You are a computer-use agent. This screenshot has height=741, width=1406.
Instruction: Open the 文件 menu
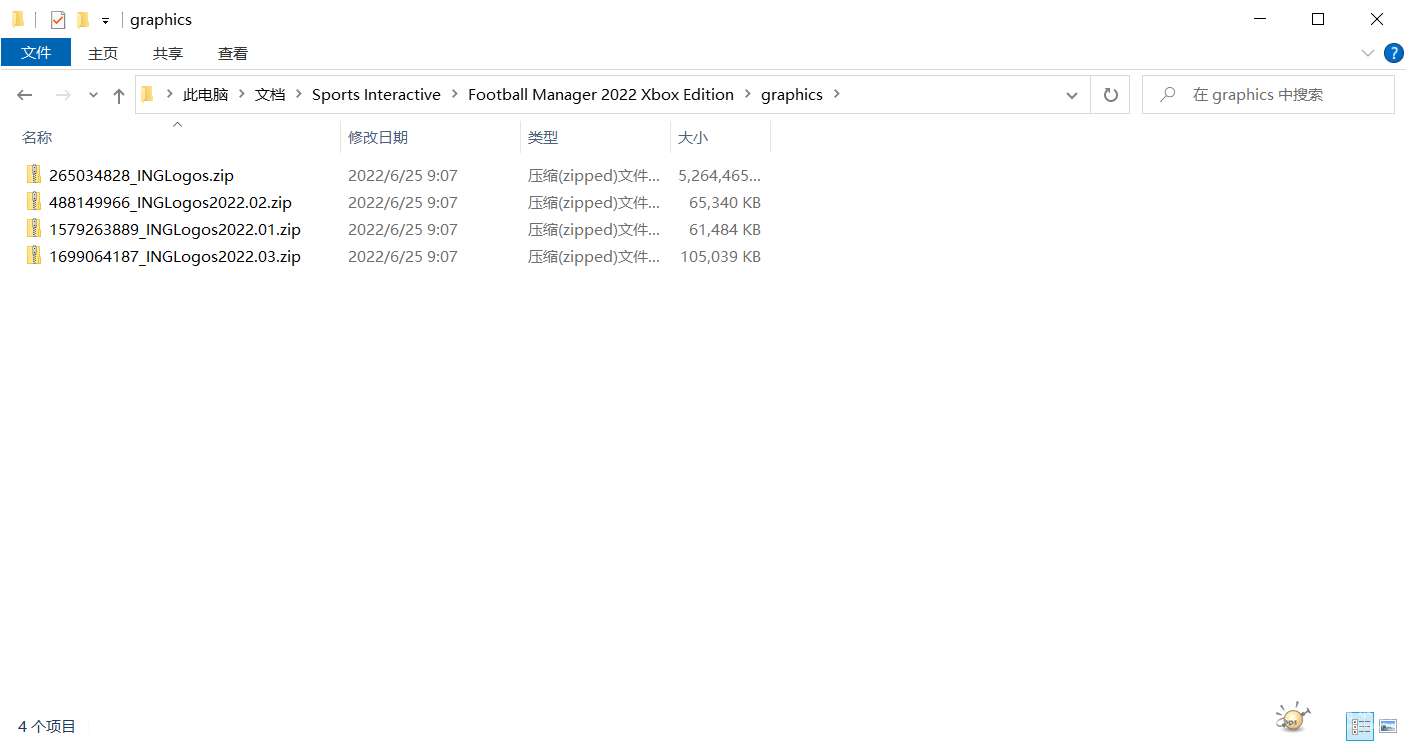click(36, 53)
